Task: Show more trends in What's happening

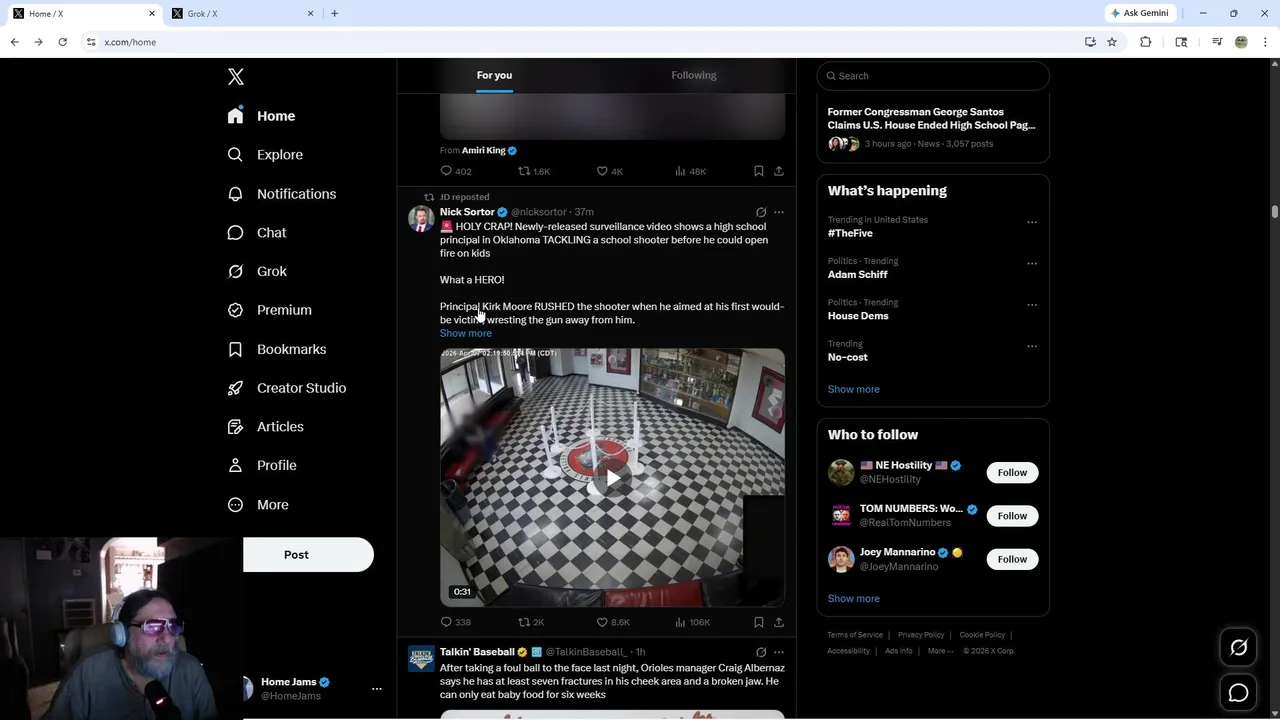Action: 853,389
